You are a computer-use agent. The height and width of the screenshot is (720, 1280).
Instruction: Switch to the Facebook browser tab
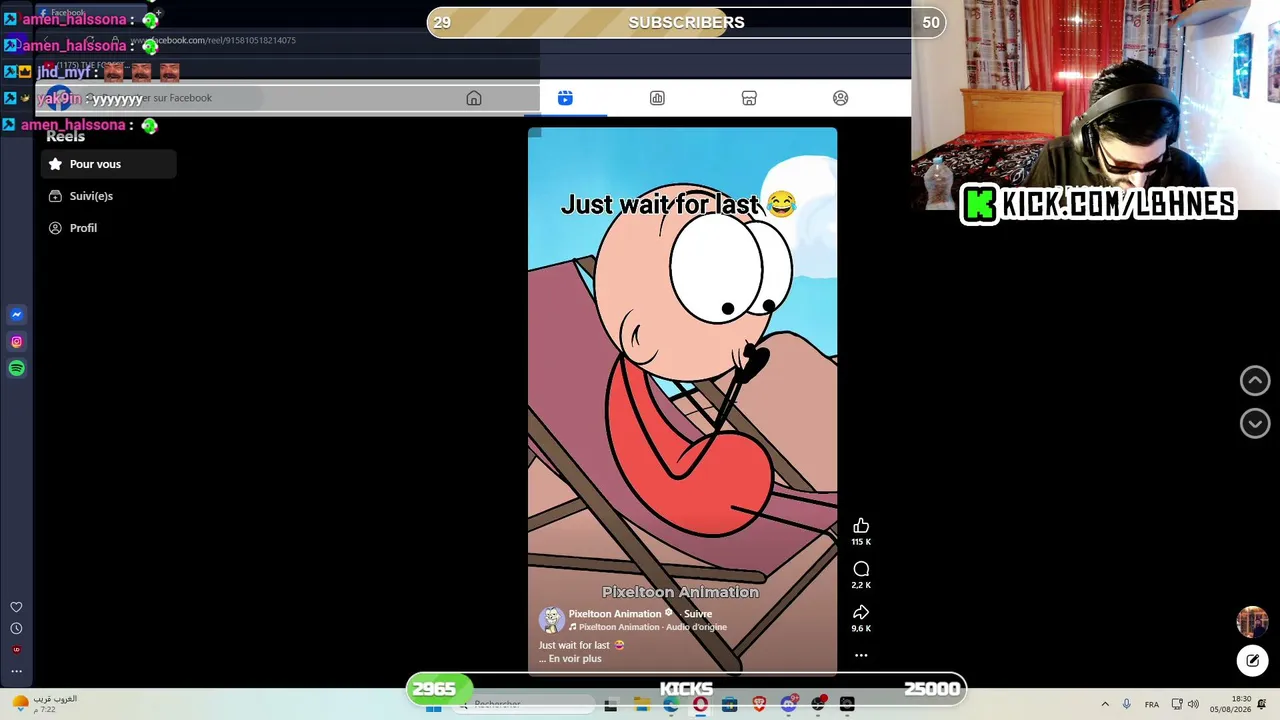click(90, 13)
